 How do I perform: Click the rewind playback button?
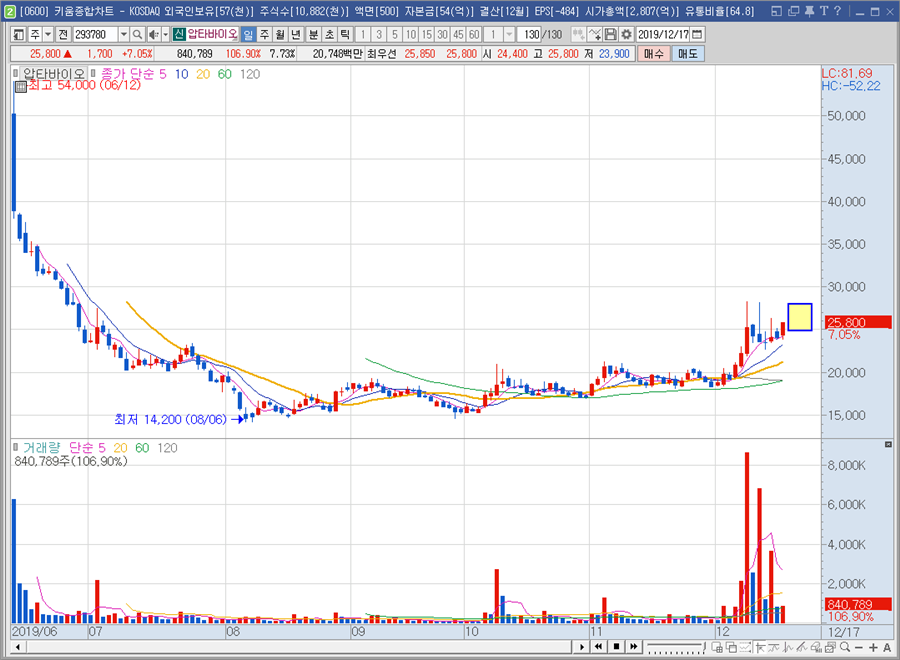tap(599, 647)
